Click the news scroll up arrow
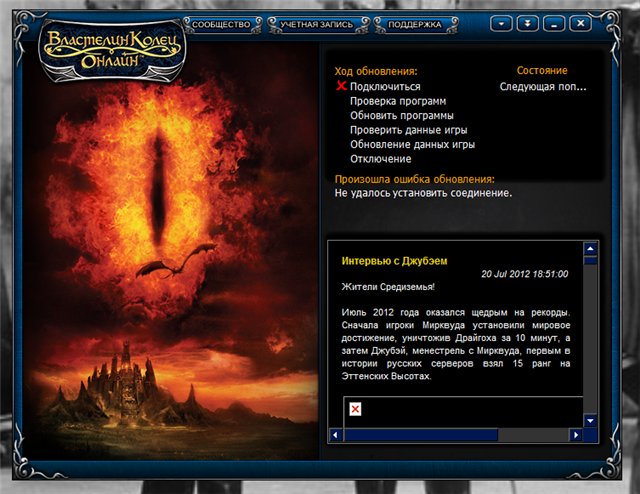 (591, 249)
